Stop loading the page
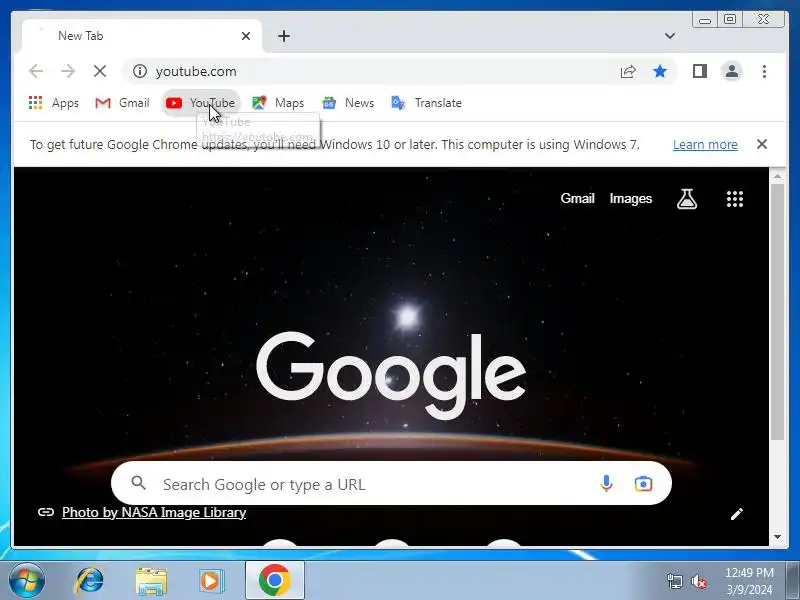 tap(100, 71)
